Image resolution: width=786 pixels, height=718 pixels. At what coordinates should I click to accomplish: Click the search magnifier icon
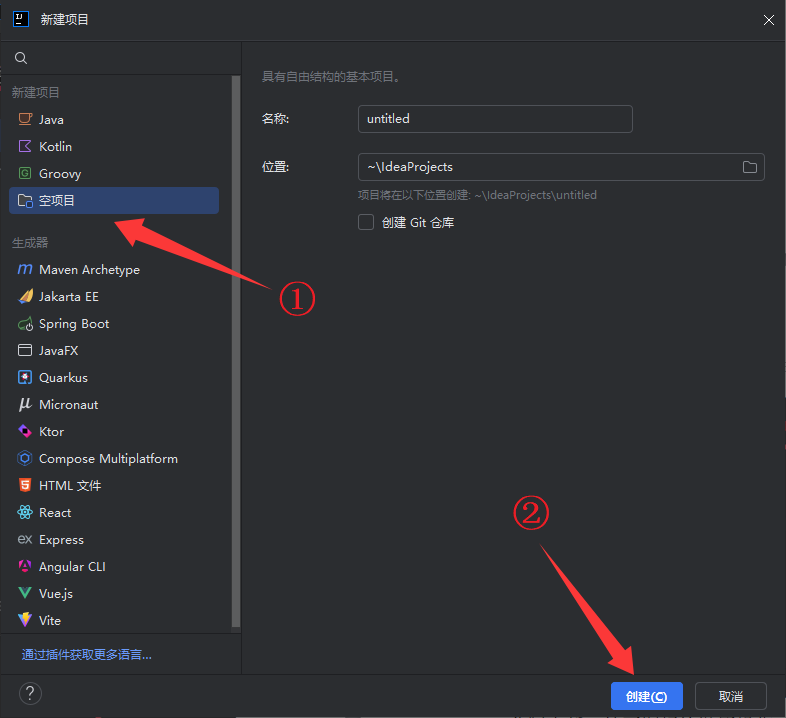21,58
